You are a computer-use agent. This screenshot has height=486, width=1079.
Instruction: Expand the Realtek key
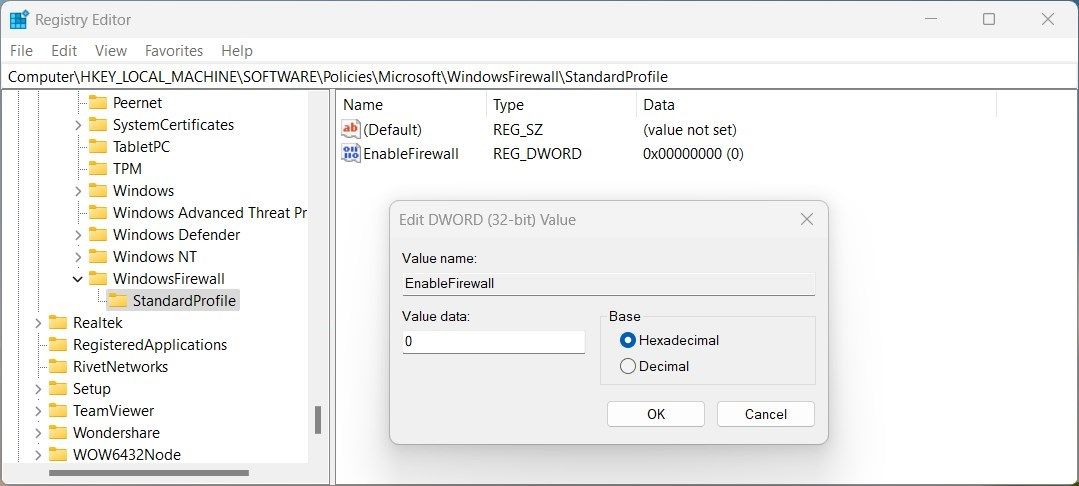38,324
